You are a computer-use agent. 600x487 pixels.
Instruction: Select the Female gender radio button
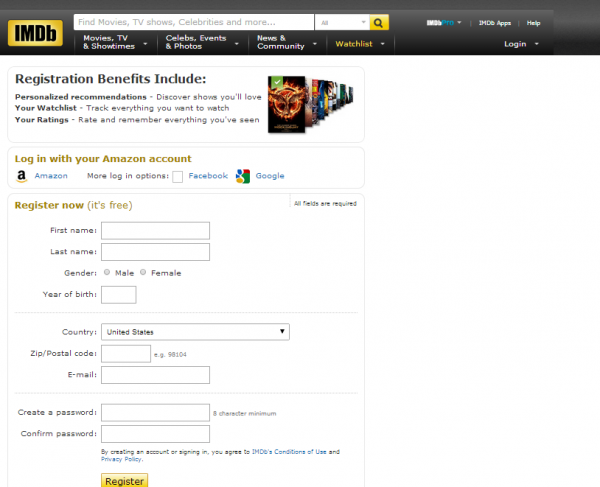tap(143, 272)
